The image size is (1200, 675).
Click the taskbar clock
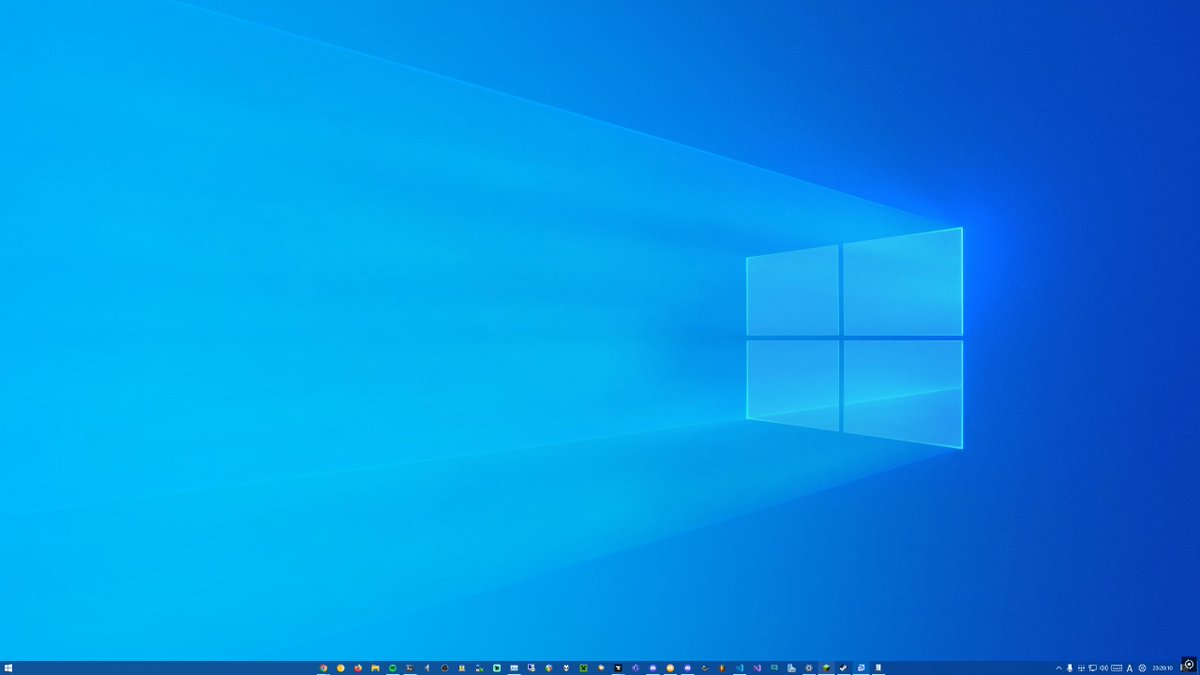[1162, 668]
